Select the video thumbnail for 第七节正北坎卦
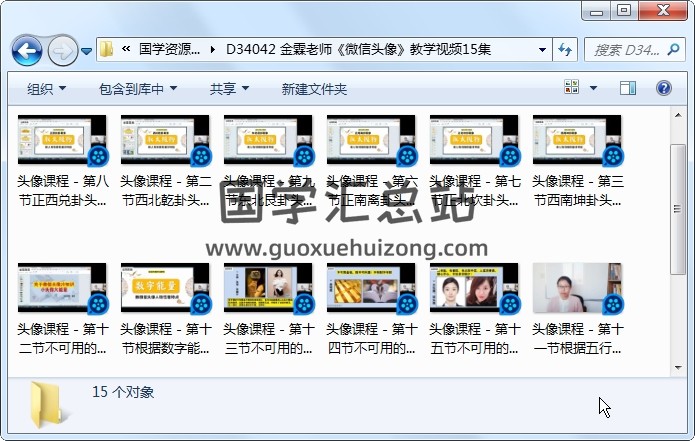The width and height of the screenshot is (695, 441). (474, 140)
